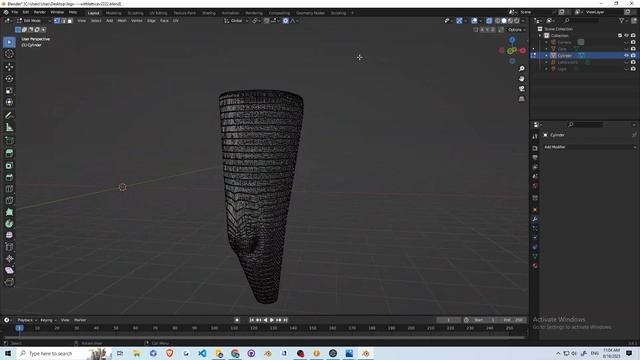The height and width of the screenshot is (360, 640).
Task: Open the File menu
Action: click(14, 12)
